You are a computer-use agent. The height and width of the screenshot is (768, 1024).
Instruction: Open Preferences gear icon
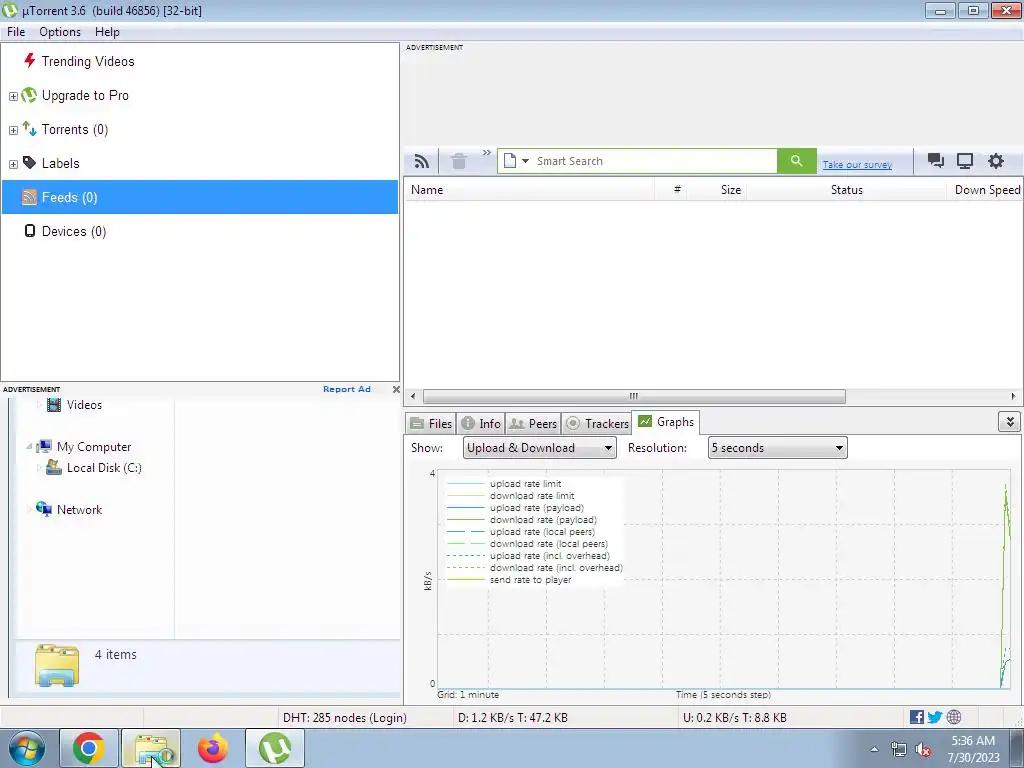tap(995, 161)
